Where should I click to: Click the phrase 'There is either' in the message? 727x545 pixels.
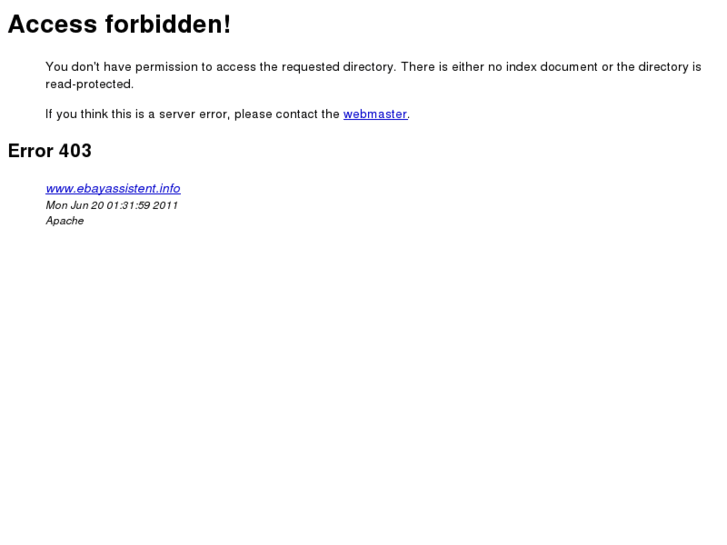tap(443, 67)
